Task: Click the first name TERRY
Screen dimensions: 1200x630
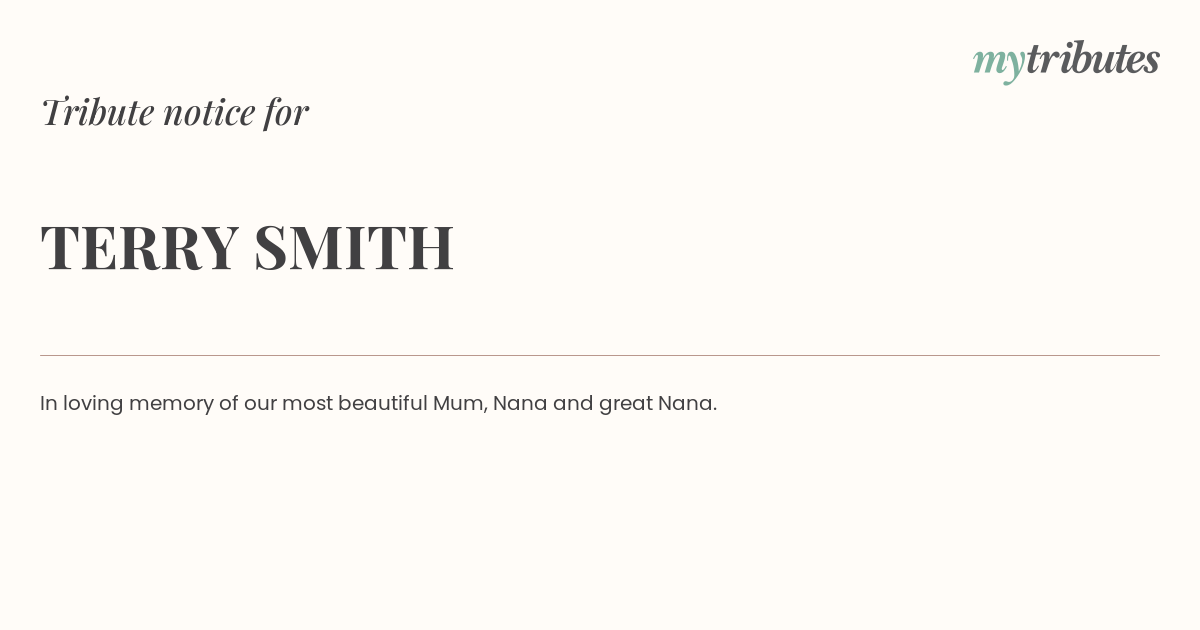Action: click(x=139, y=247)
